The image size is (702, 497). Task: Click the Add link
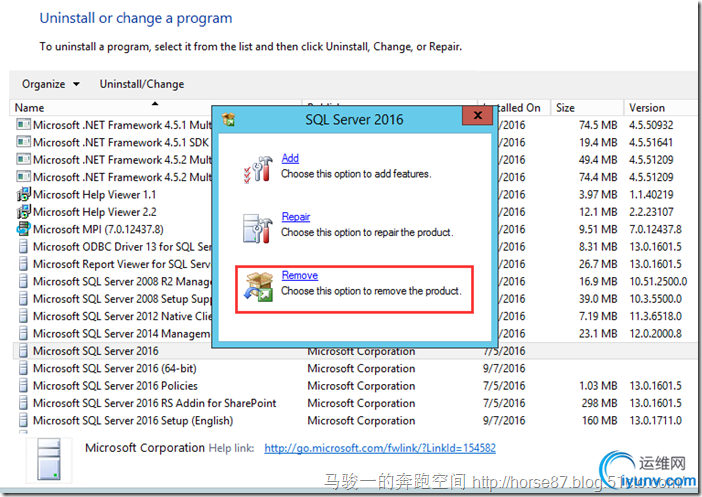[290, 158]
